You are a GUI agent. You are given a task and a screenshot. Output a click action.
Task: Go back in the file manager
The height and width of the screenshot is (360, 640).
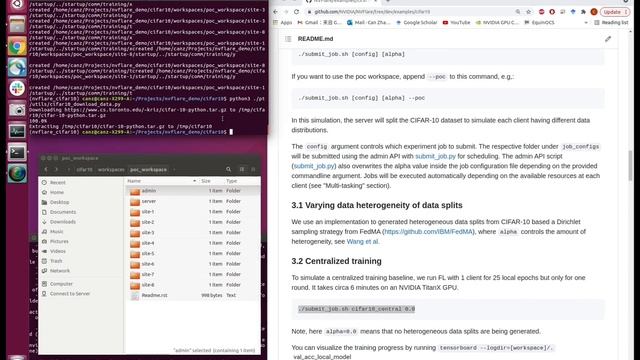click(46, 169)
